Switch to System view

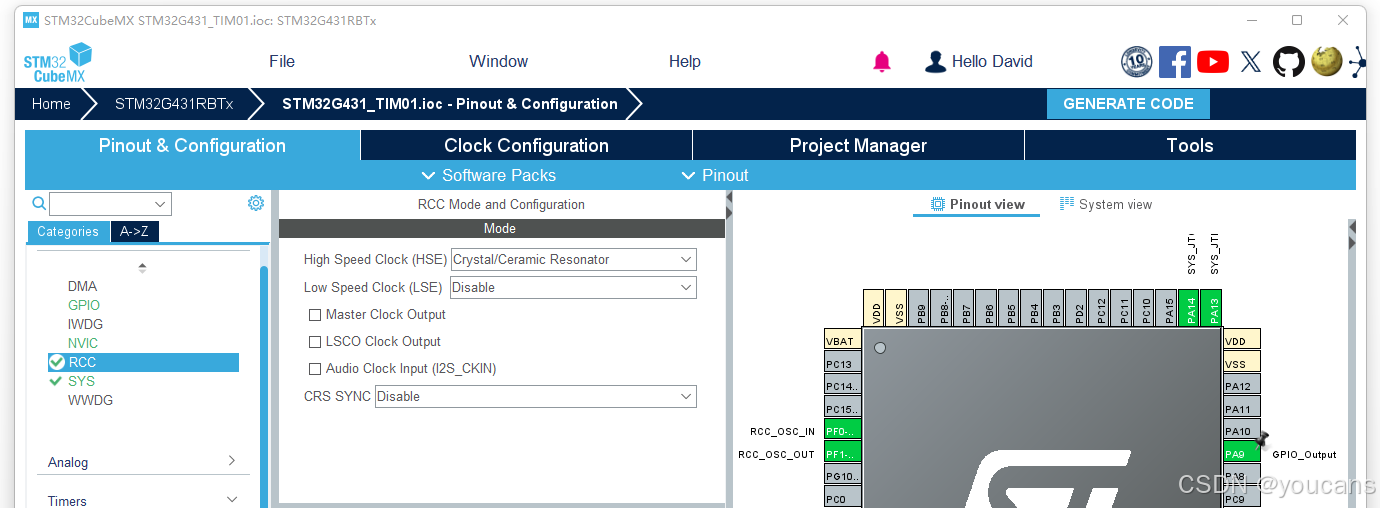(x=1106, y=204)
